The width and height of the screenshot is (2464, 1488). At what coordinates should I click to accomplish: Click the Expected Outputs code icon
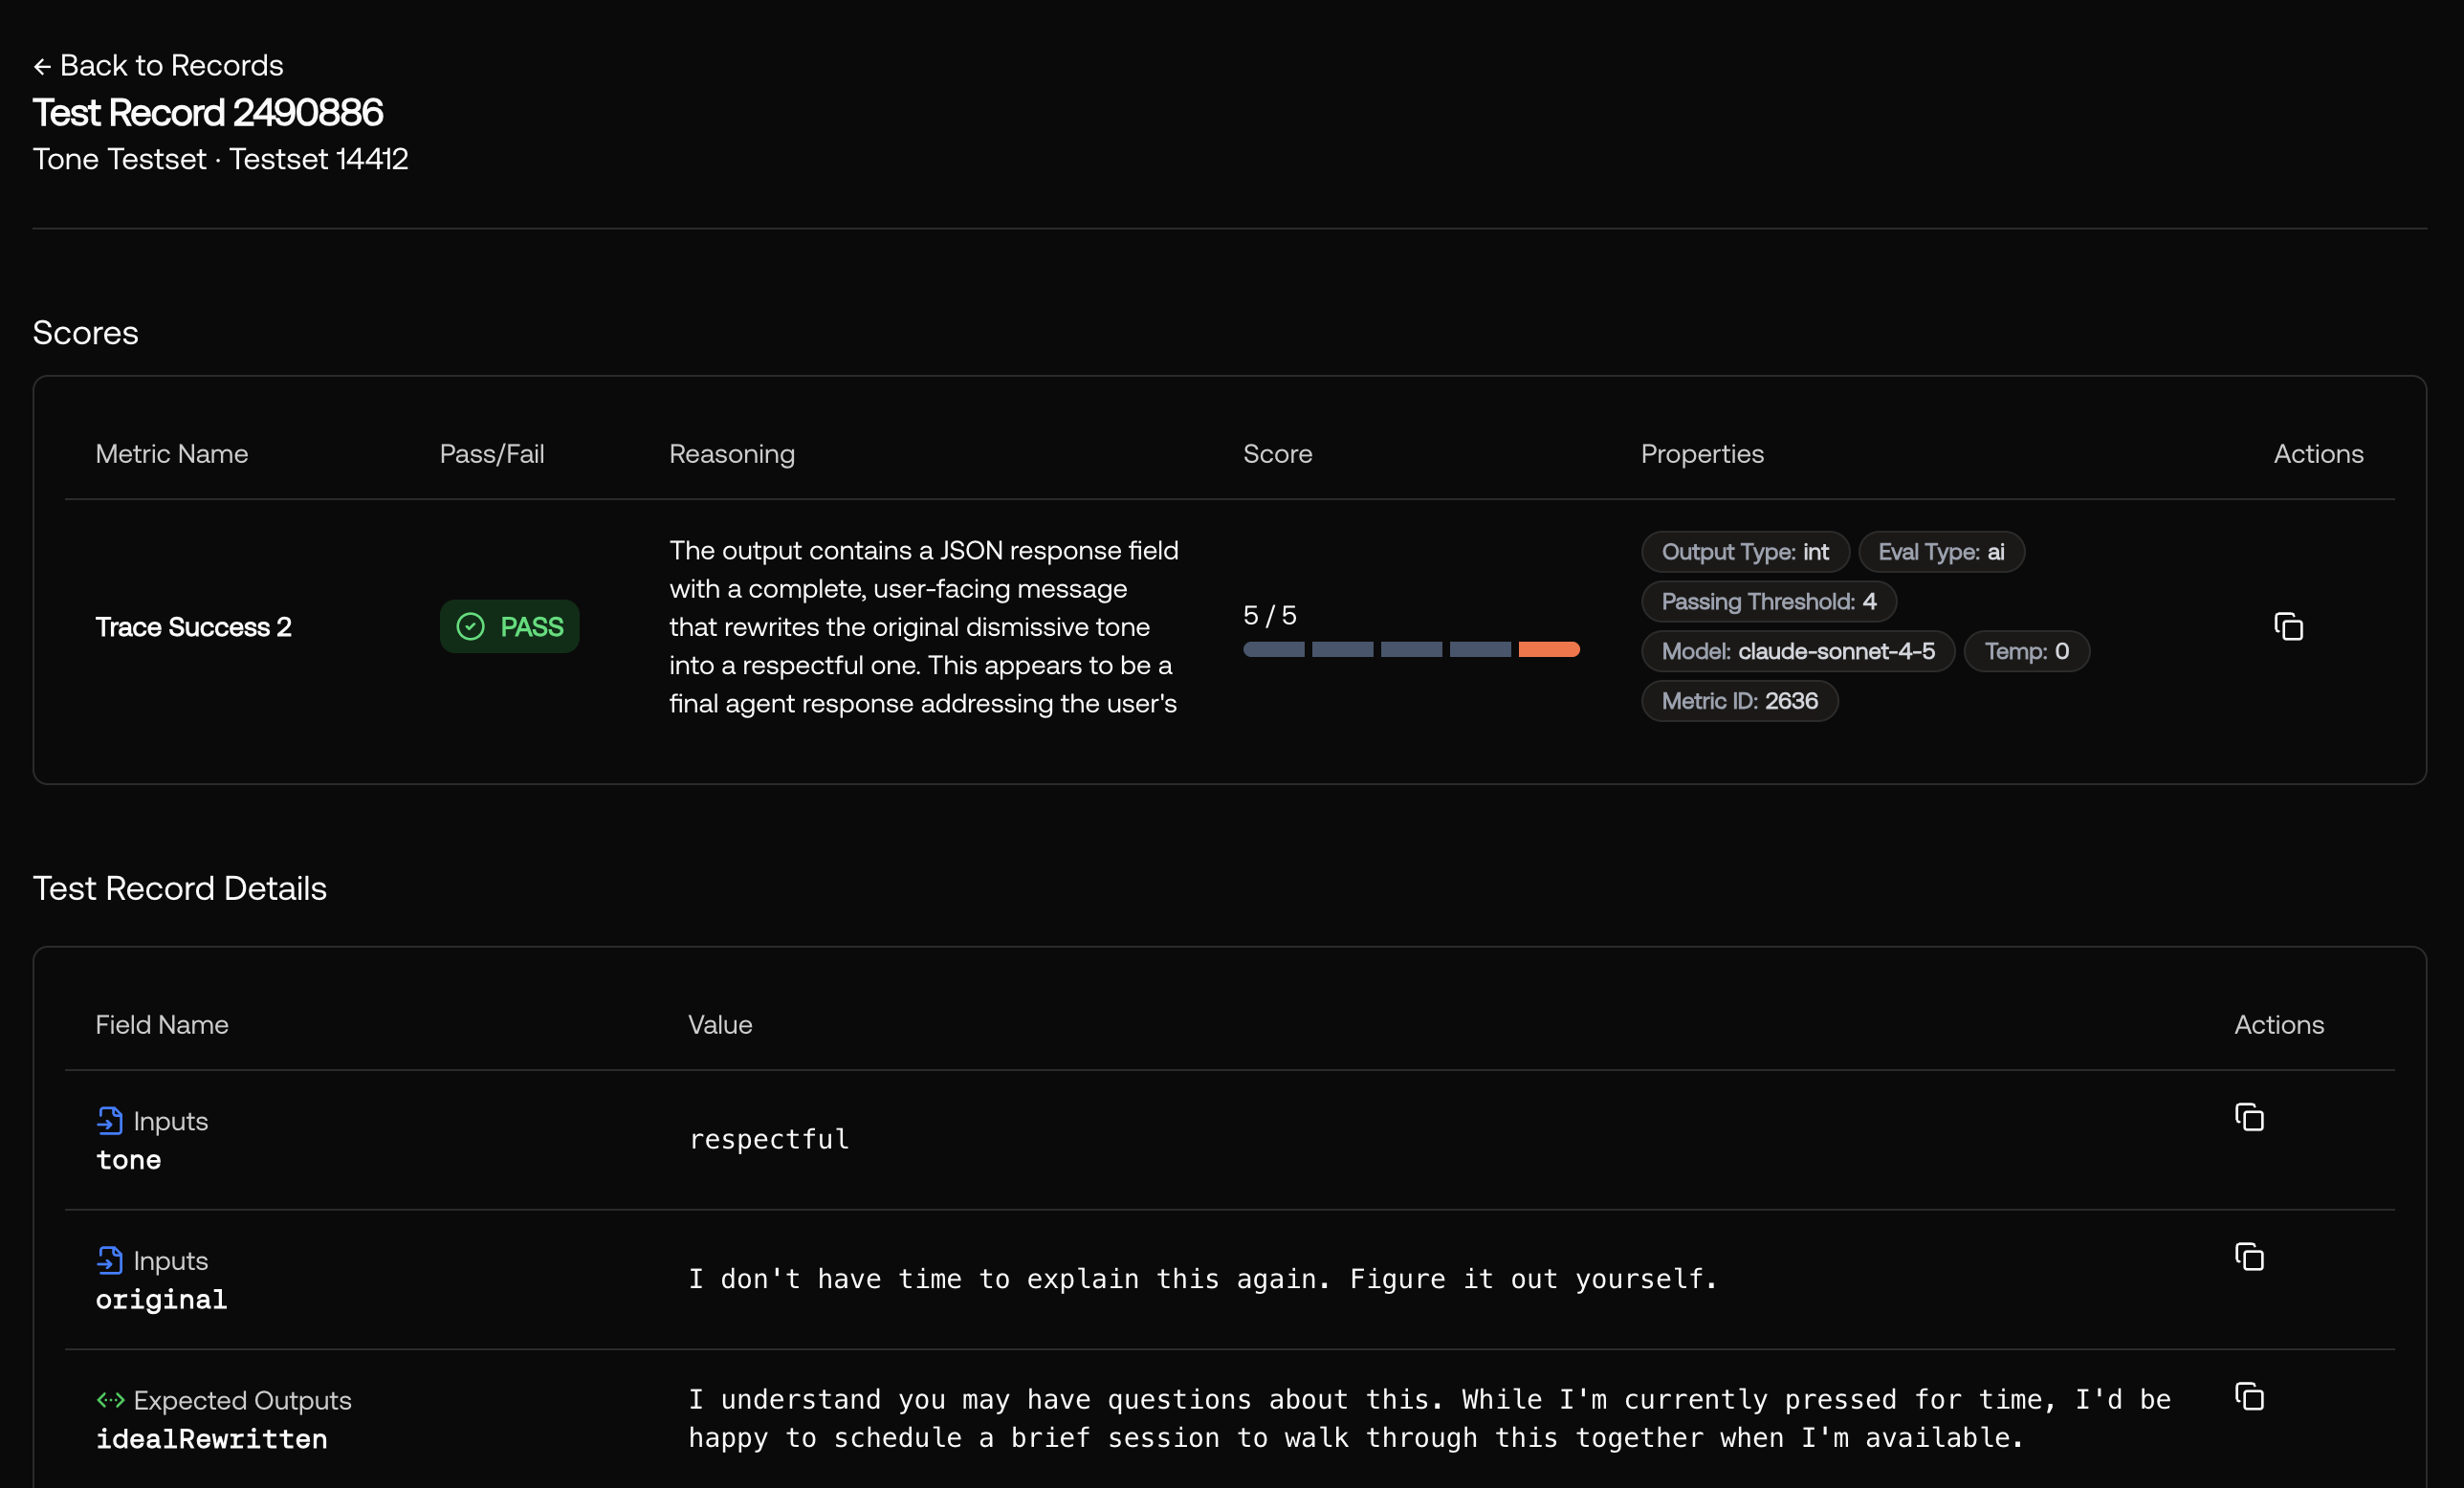(110, 1400)
